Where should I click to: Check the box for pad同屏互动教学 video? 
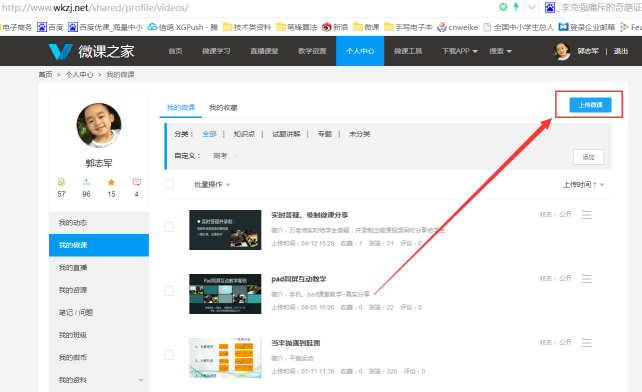point(169,291)
